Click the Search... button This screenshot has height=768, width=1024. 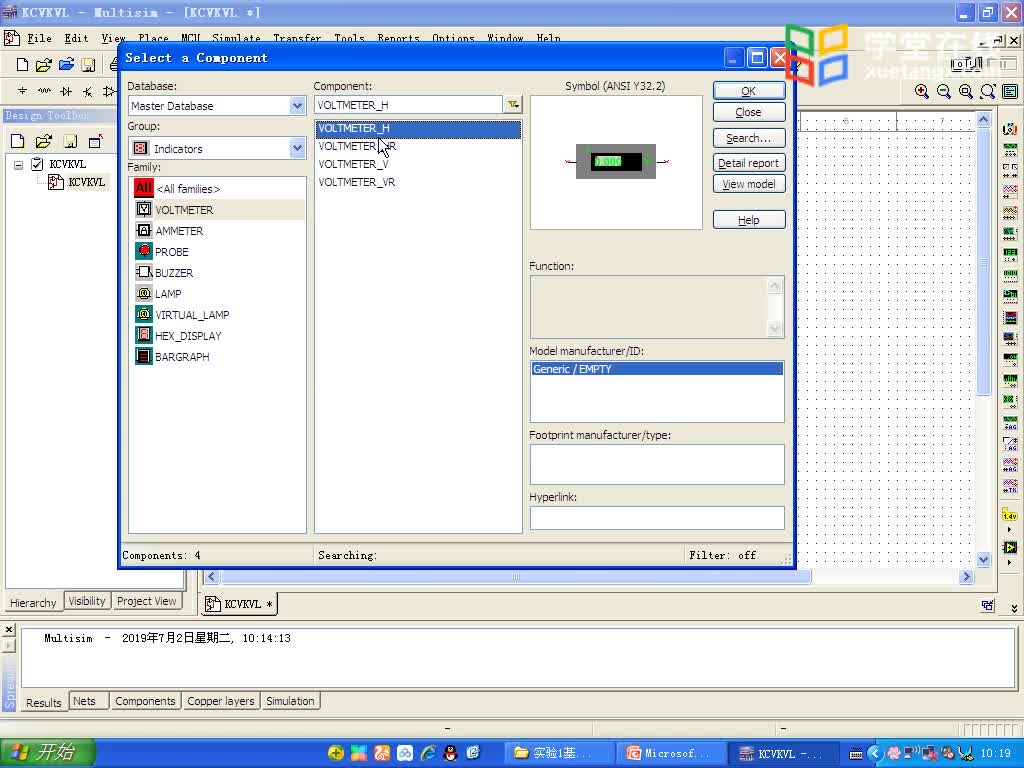pyautogui.click(x=748, y=138)
